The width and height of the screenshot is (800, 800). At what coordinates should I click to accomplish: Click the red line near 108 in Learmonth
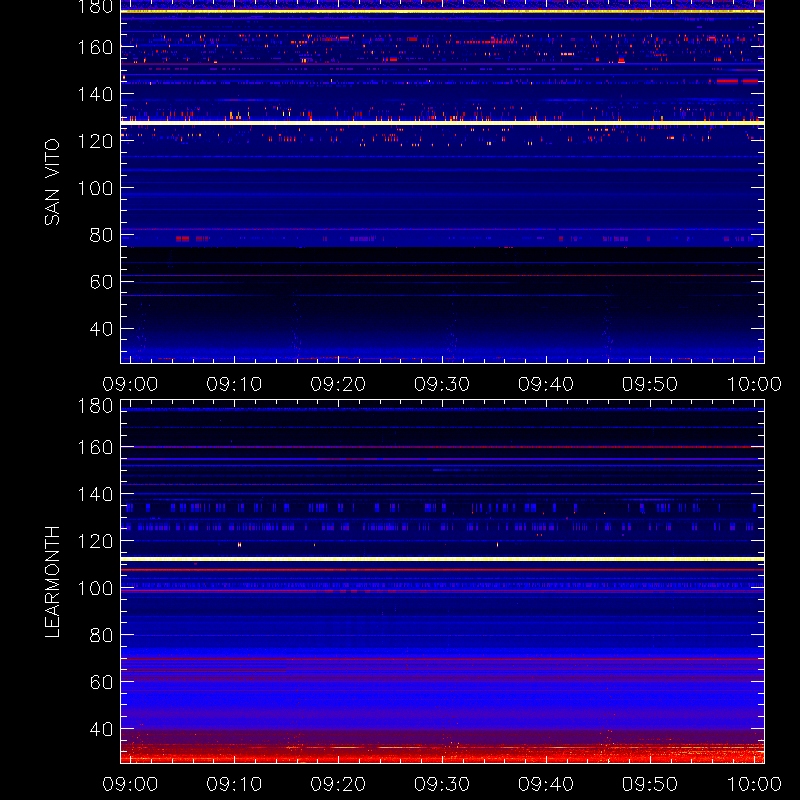(442, 569)
